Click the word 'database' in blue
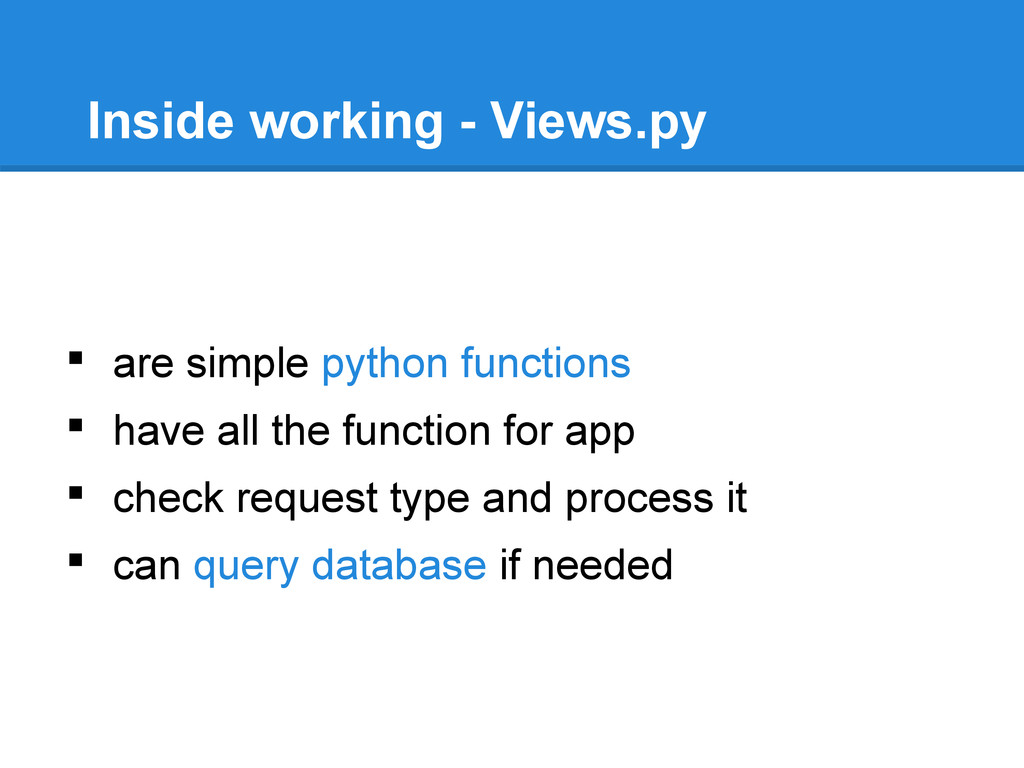 399,565
